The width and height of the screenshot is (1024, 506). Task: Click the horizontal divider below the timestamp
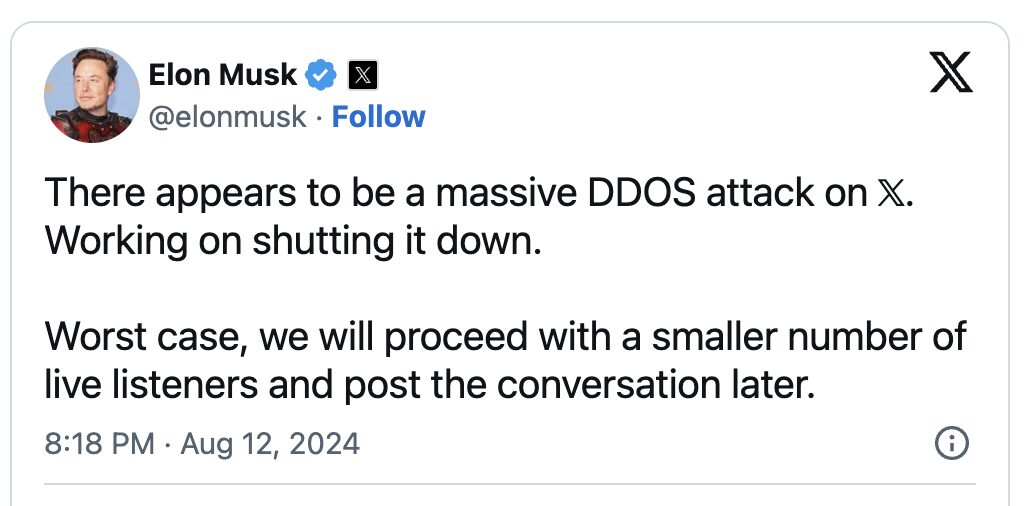(x=510, y=484)
